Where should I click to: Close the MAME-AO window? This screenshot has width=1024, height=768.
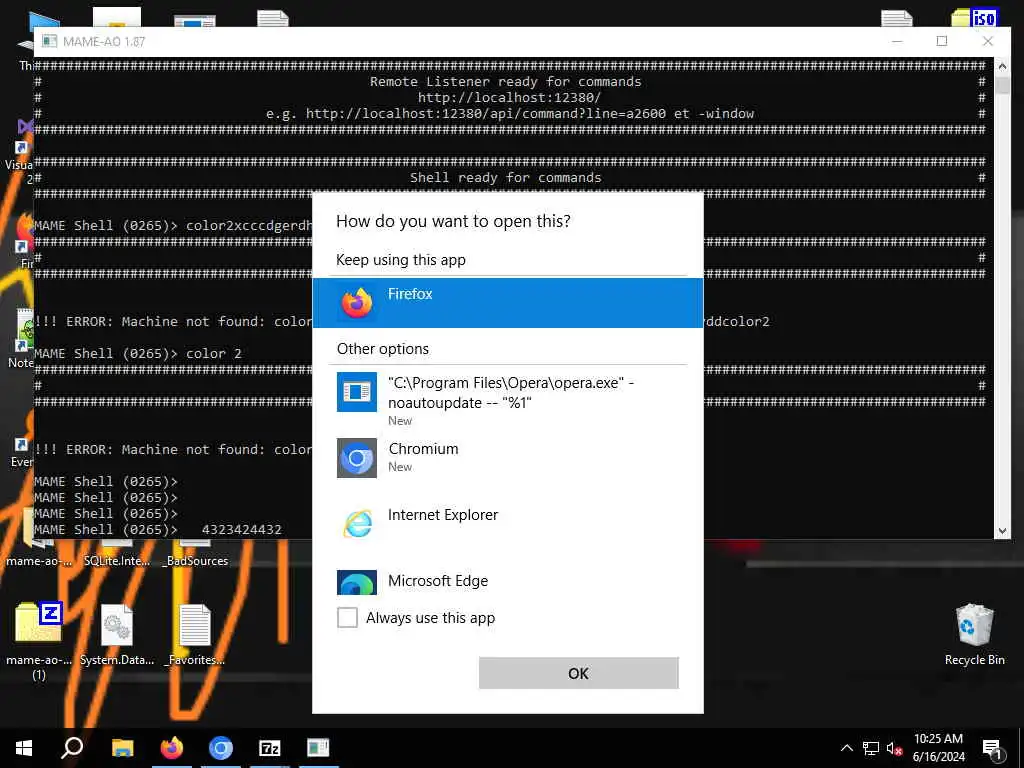pos(987,41)
